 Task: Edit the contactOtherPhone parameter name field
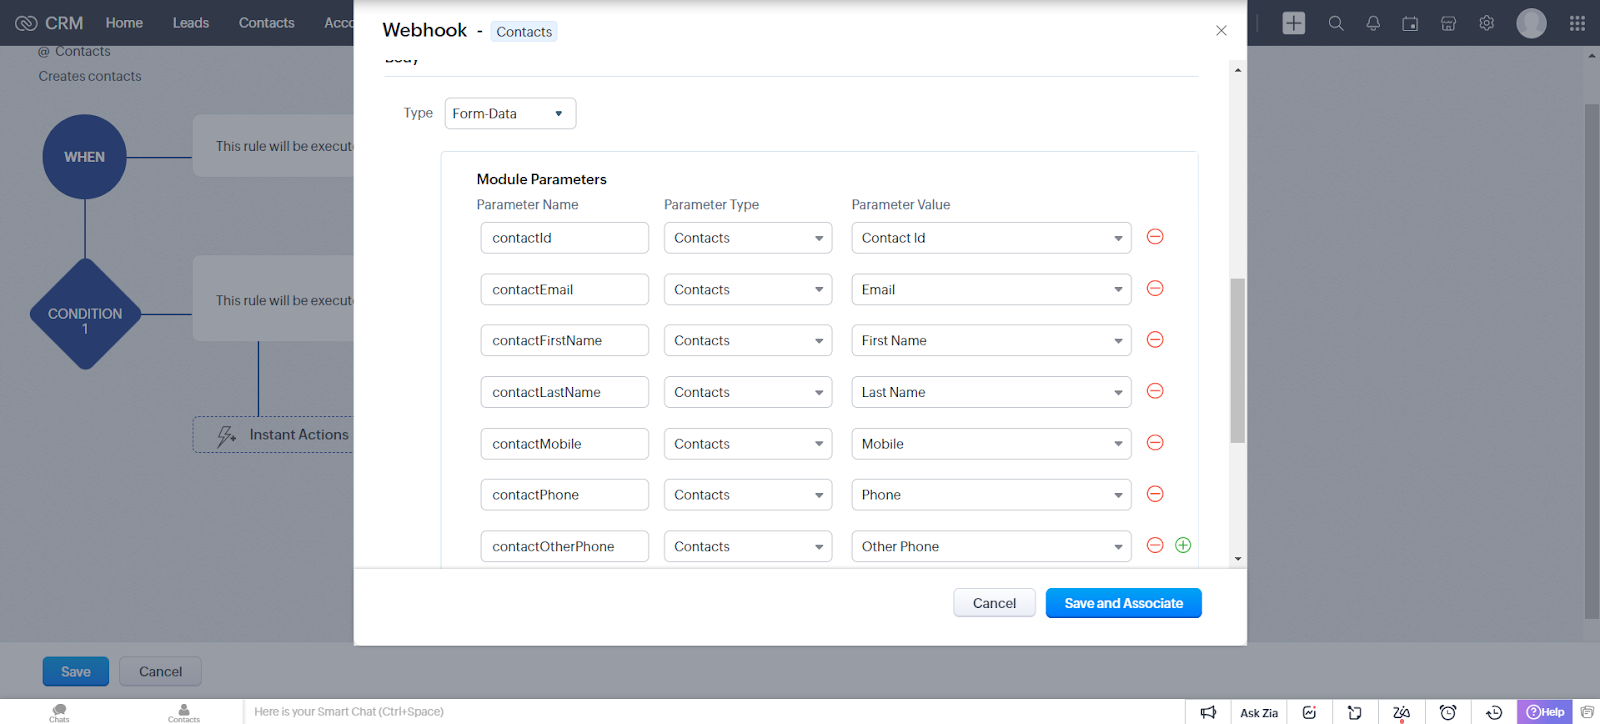(x=565, y=546)
